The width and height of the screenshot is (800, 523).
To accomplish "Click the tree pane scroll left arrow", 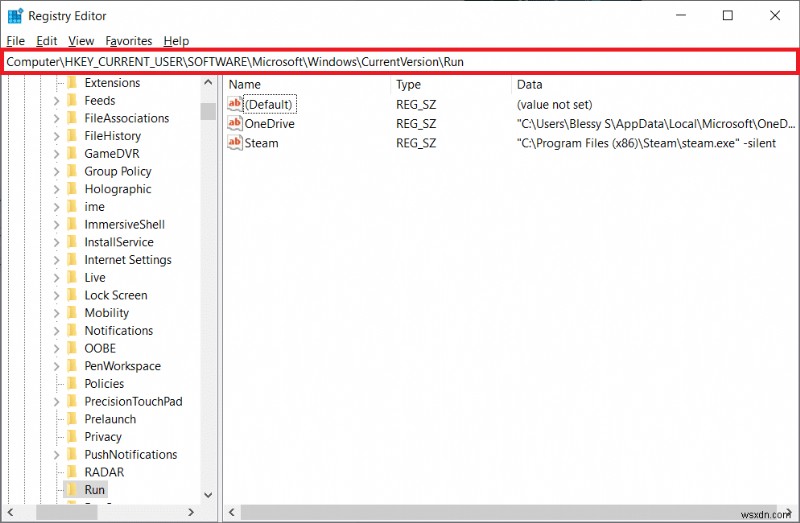I will coord(10,512).
